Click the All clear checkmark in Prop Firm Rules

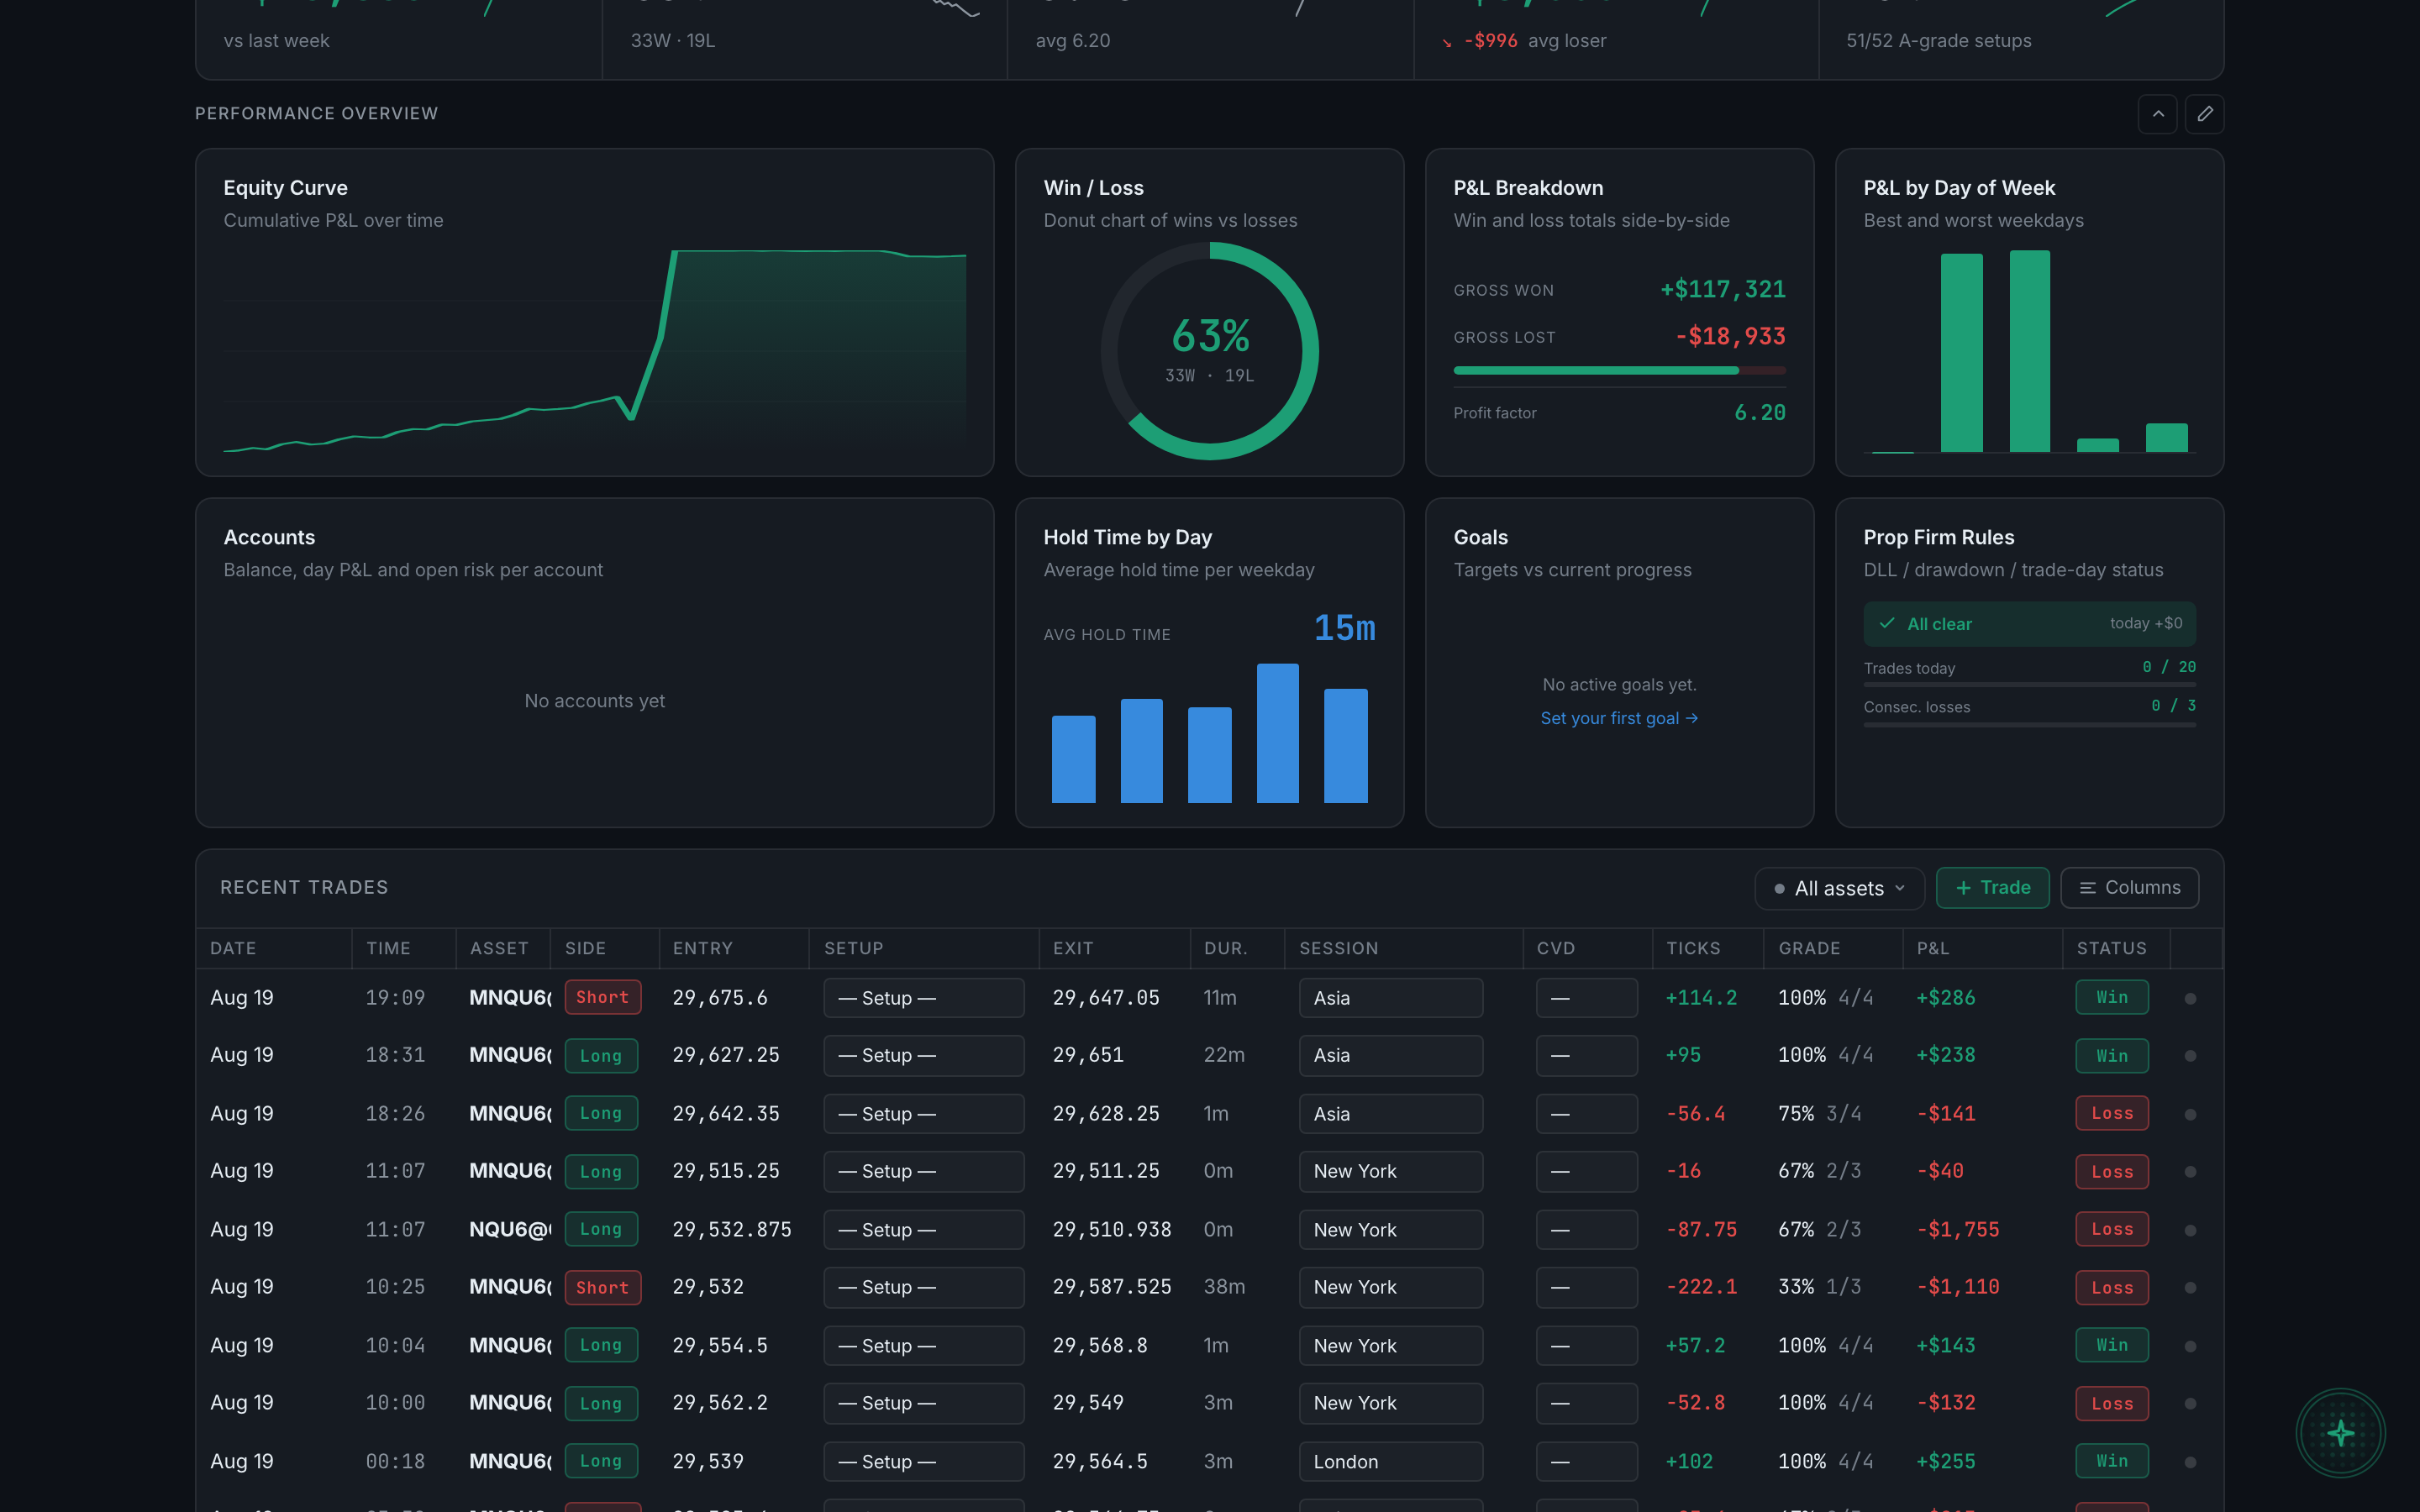(x=1887, y=624)
